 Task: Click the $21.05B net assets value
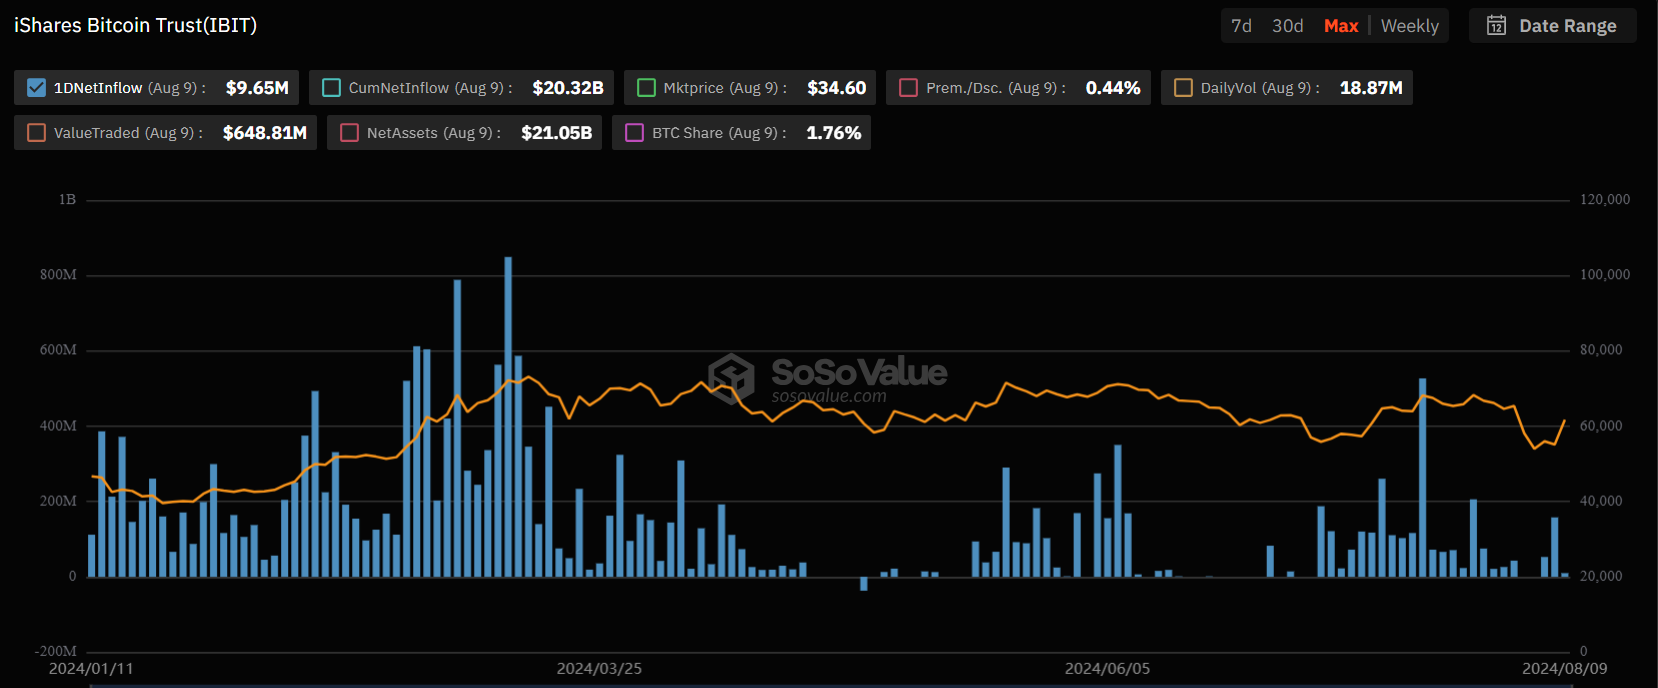[x=557, y=133]
